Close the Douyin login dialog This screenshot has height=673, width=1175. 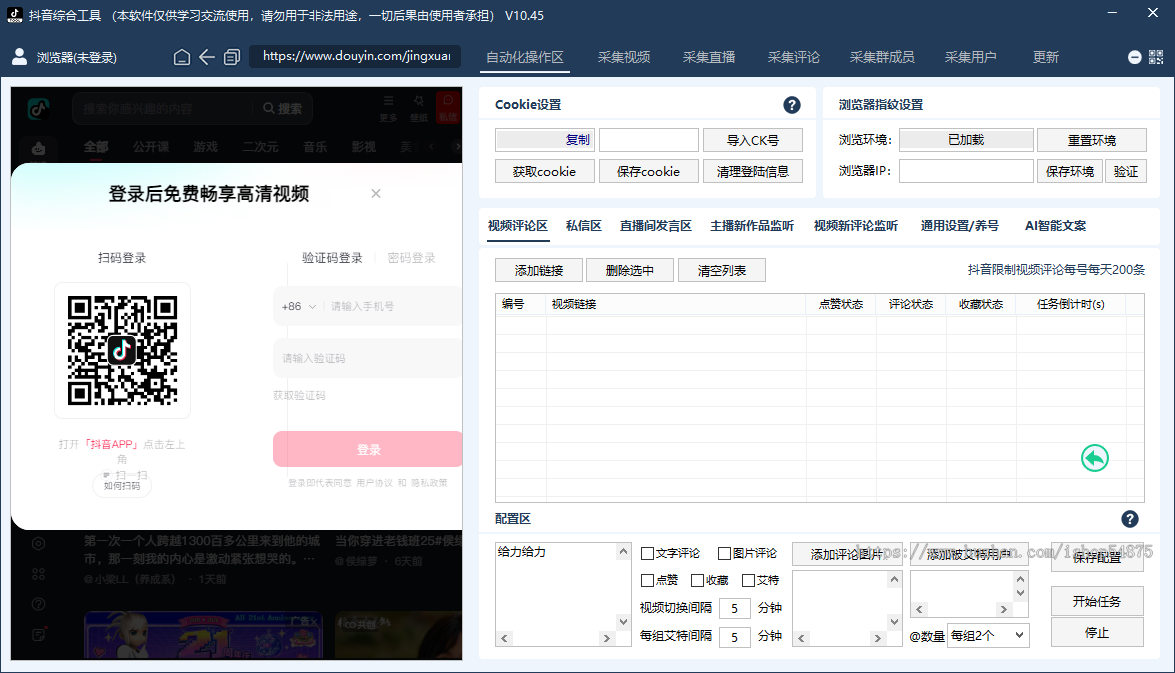376,193
